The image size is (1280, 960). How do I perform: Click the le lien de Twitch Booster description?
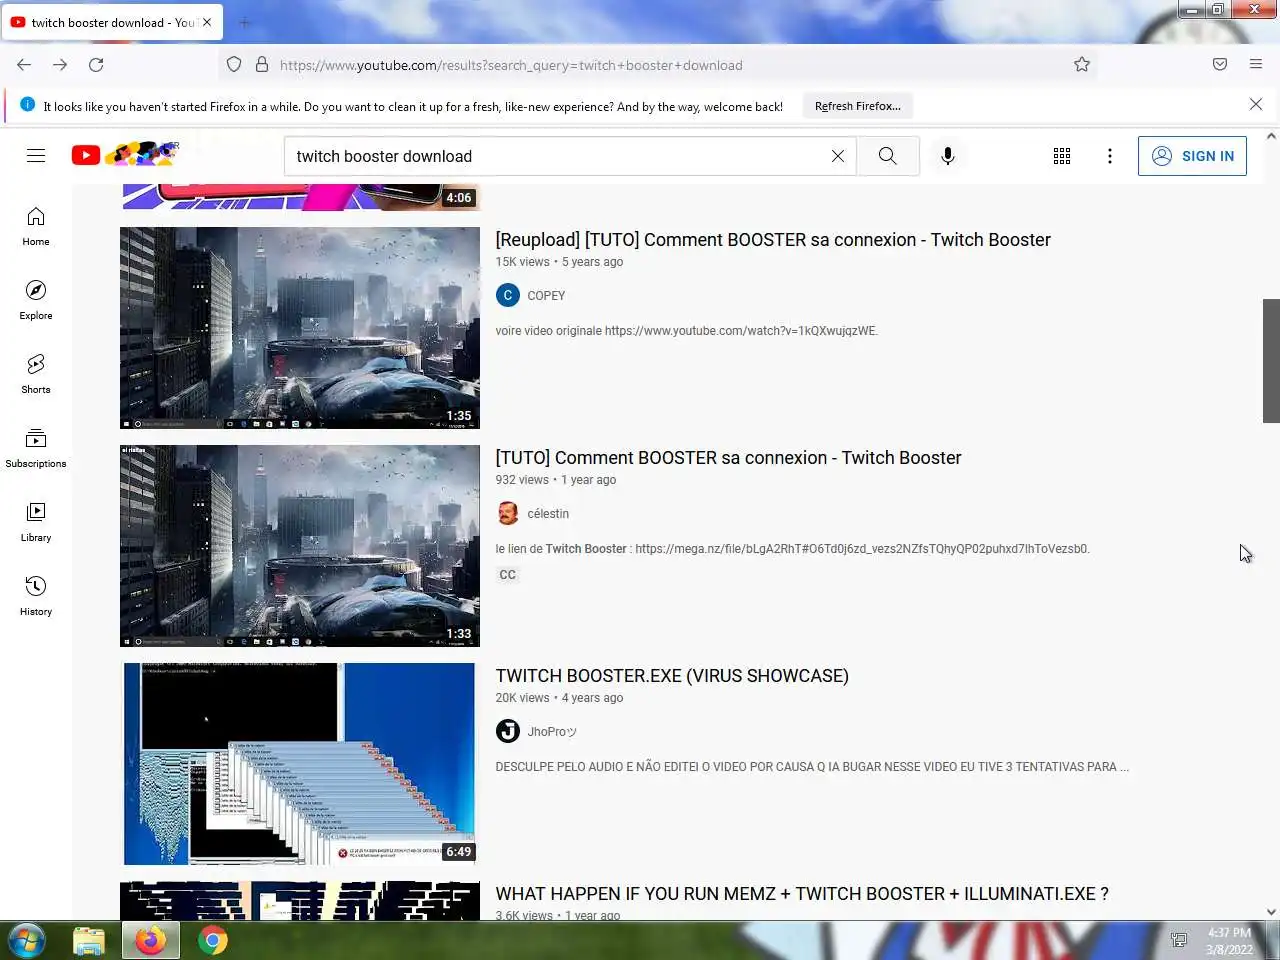792,549
